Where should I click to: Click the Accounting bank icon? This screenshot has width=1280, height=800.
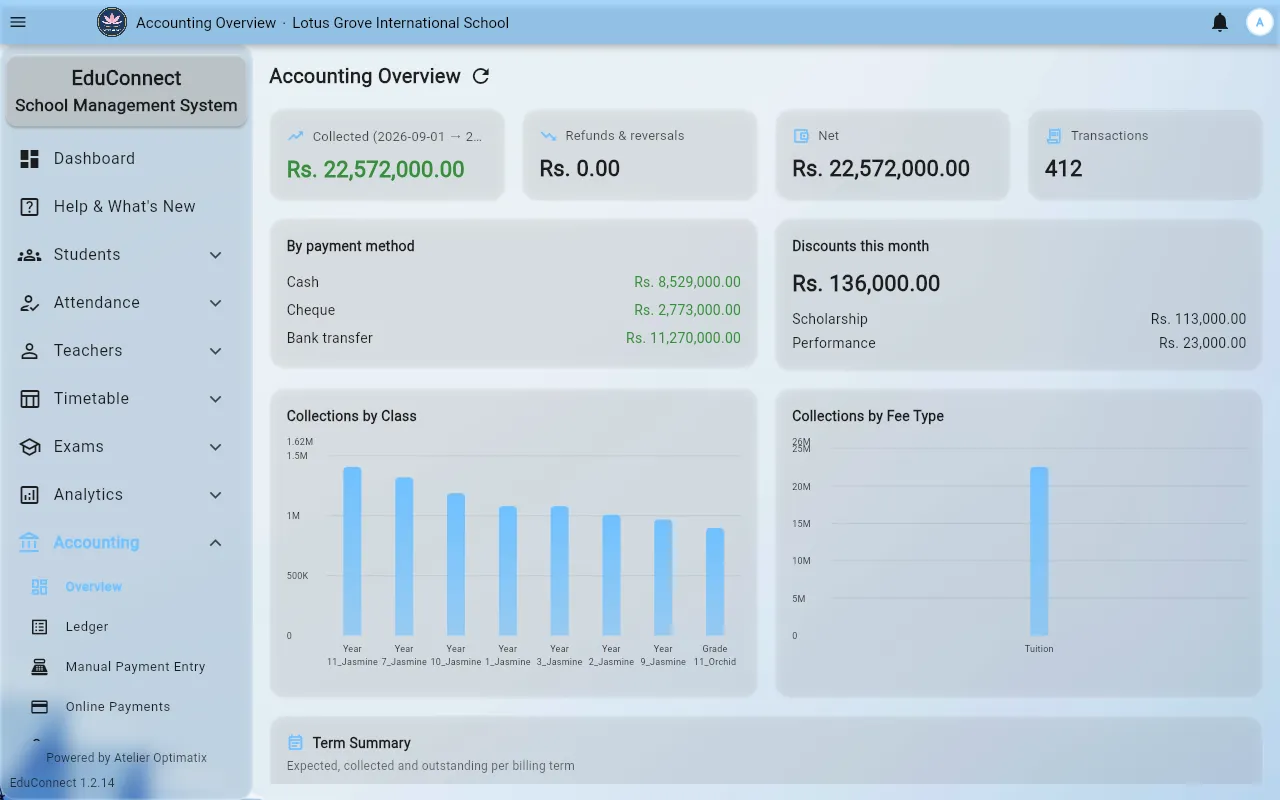tap(29, 542)
